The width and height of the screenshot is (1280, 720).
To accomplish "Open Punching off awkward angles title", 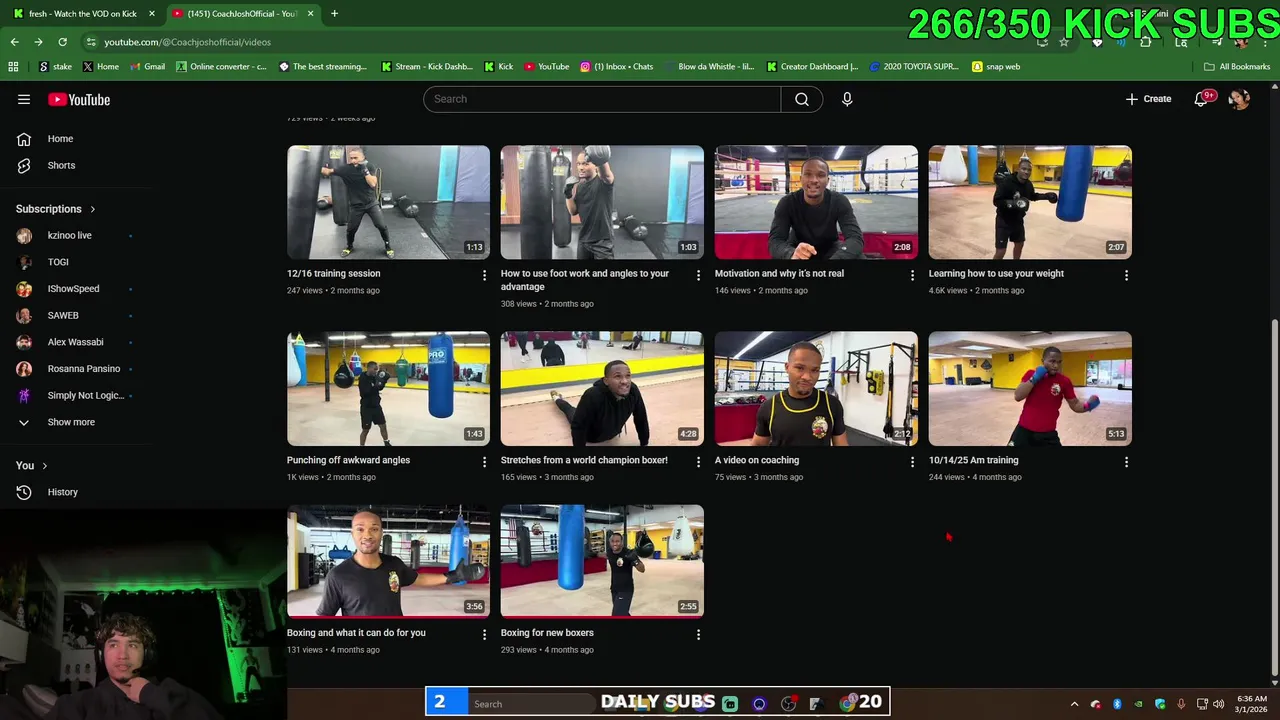I will point(348,460).
